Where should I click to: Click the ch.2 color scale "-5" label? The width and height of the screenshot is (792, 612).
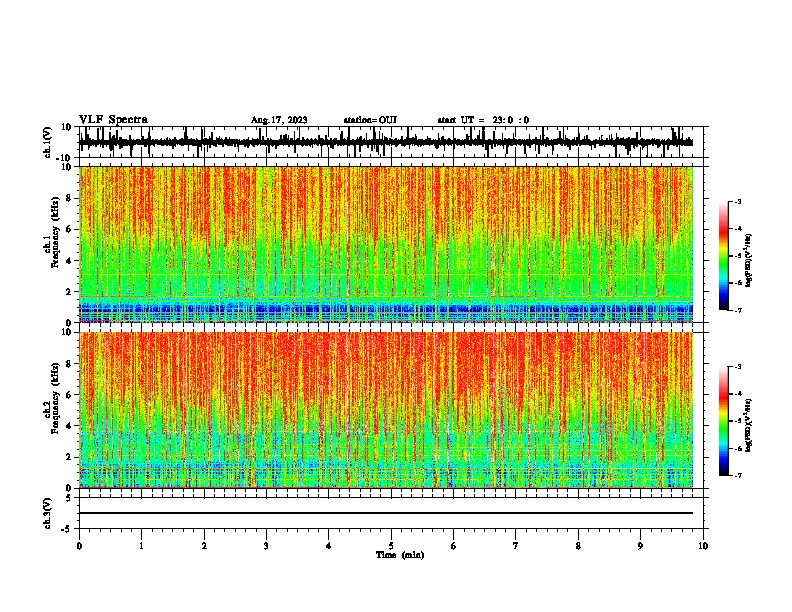click(737, 421)
